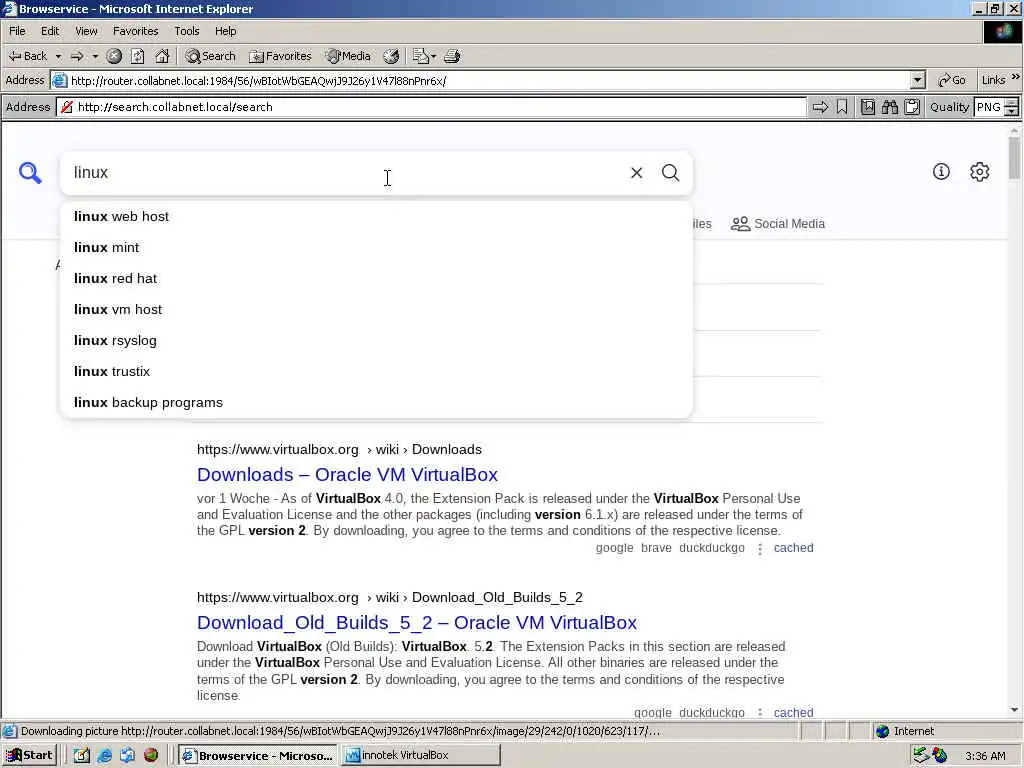Image resolution: width=1024 pixels, height=768 pixels.
Task: Open the Media toolbar button
Action: pos(349,56)
